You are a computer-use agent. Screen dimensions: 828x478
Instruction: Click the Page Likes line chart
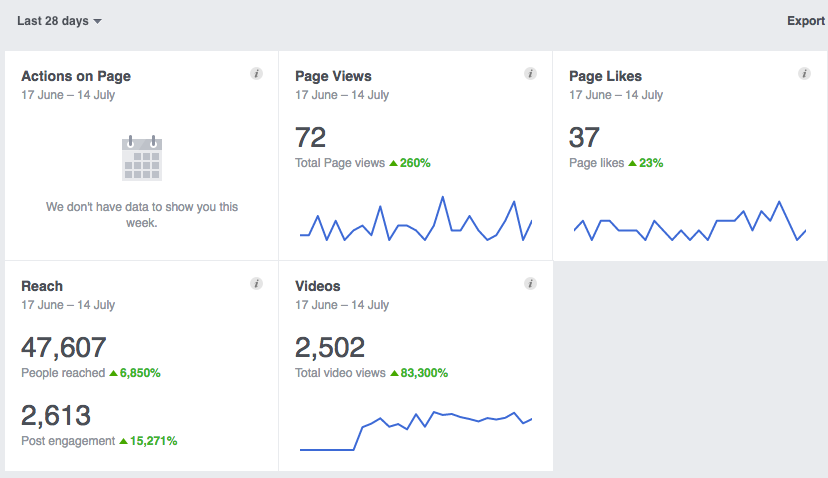(x=689, y=225)
